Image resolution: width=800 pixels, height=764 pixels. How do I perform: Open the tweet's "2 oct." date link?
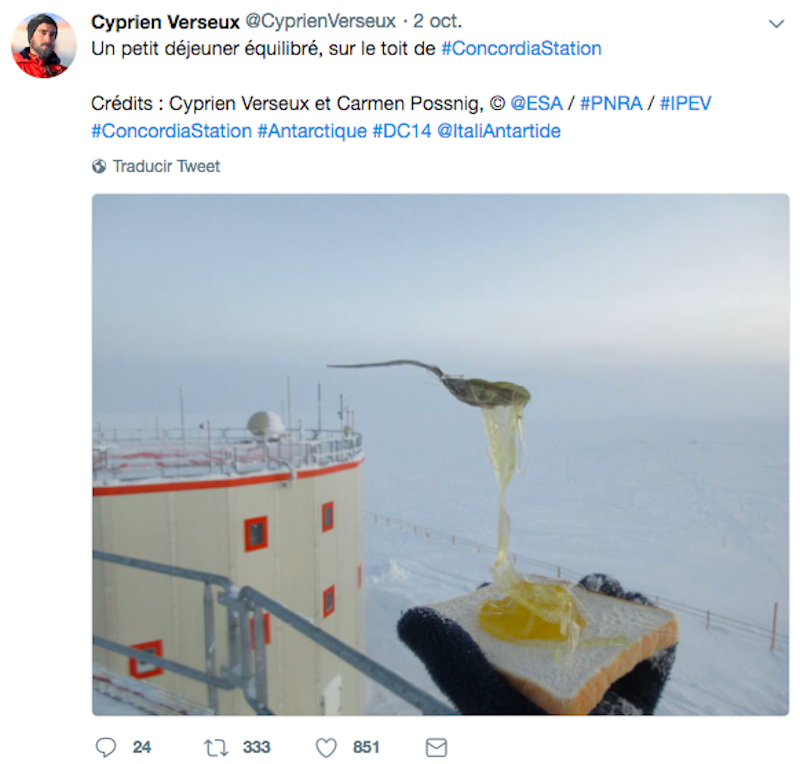[x=436, y=22]
